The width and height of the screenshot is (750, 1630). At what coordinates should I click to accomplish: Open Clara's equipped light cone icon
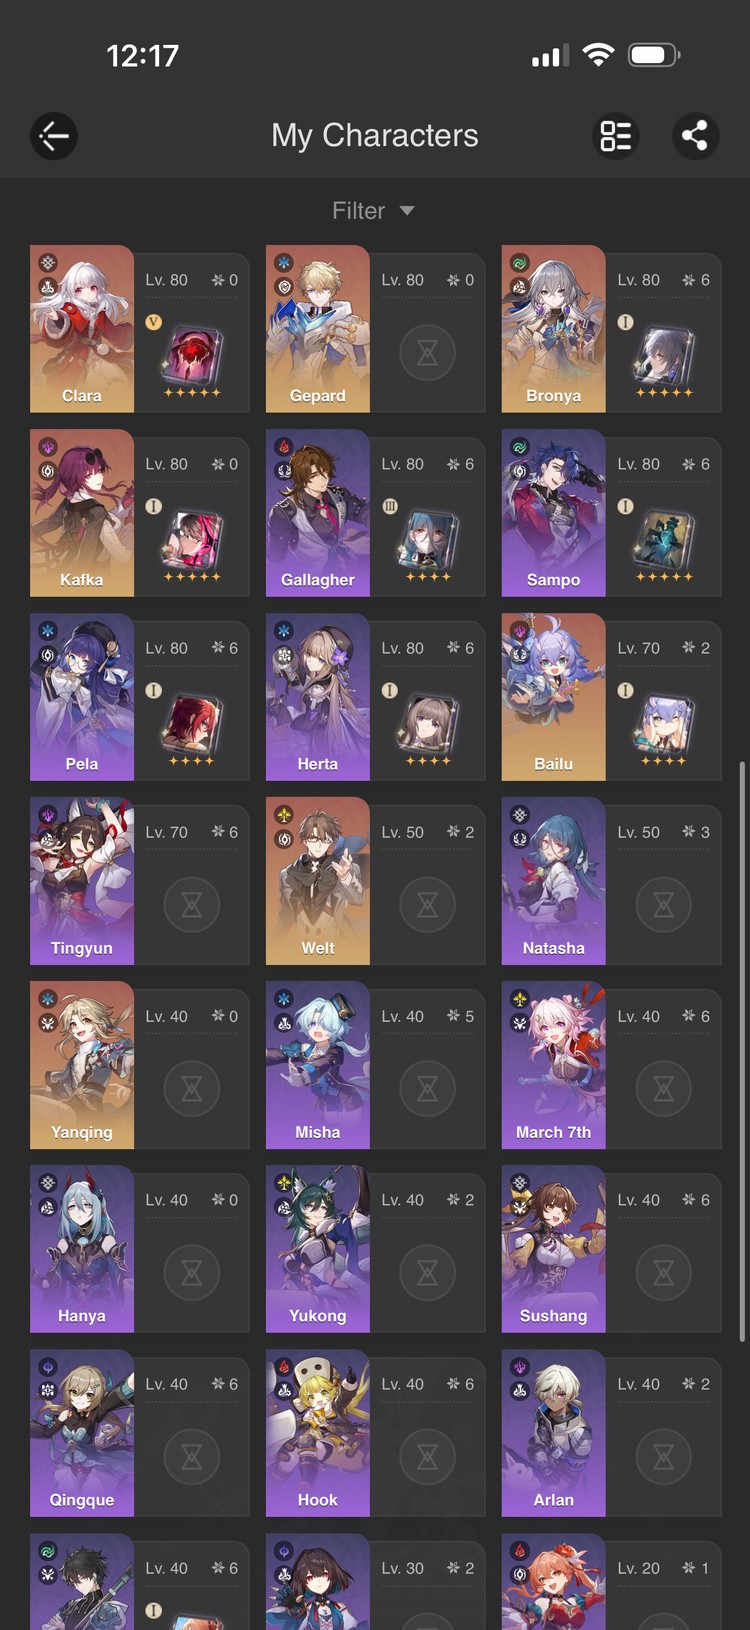192,357
